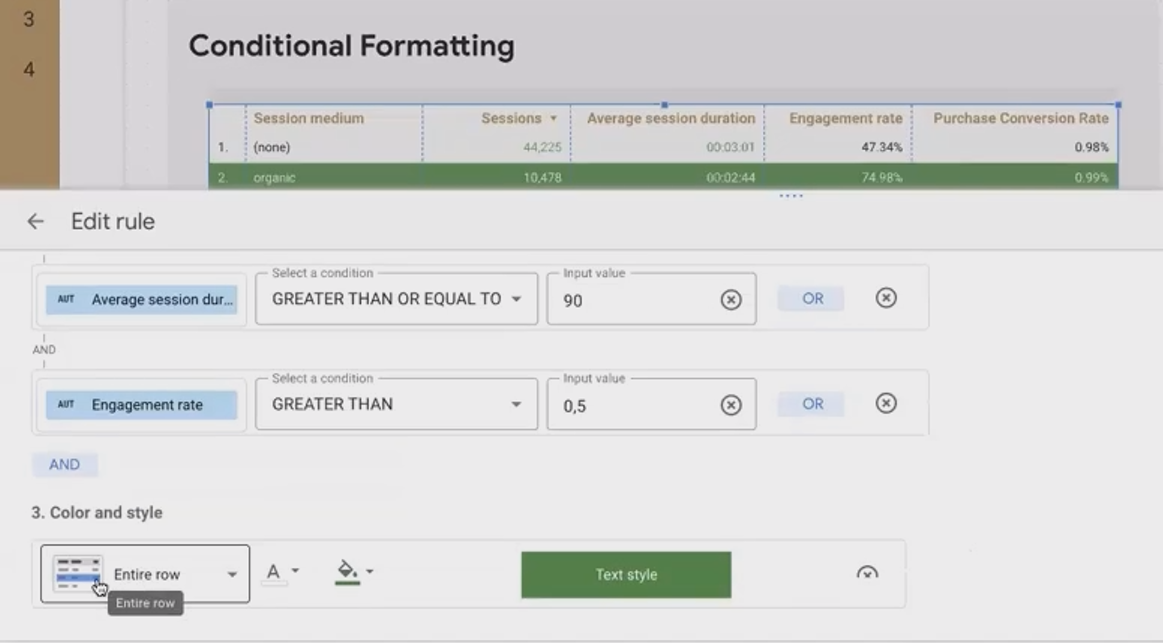
Task: Clear the 0,5 input with the X icon
Action: pyautogui.click(x=730, y=404)
